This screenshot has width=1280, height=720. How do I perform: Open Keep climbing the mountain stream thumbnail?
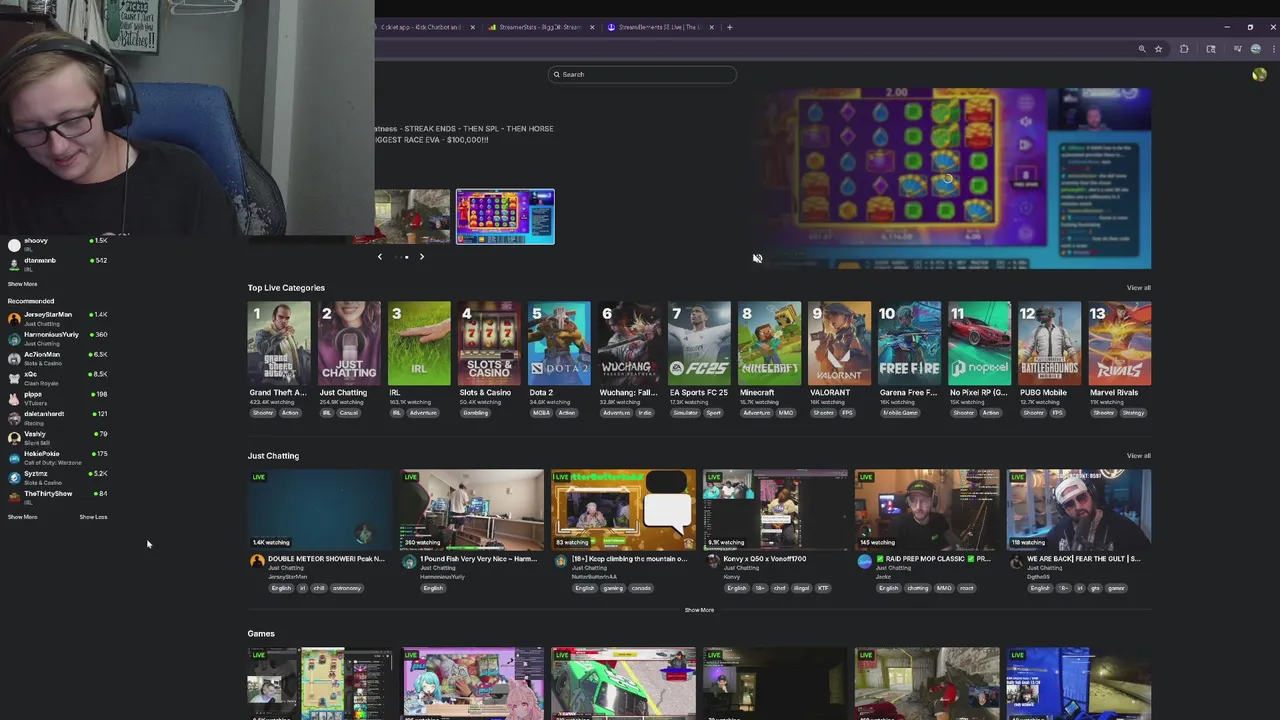coord(624,510)
